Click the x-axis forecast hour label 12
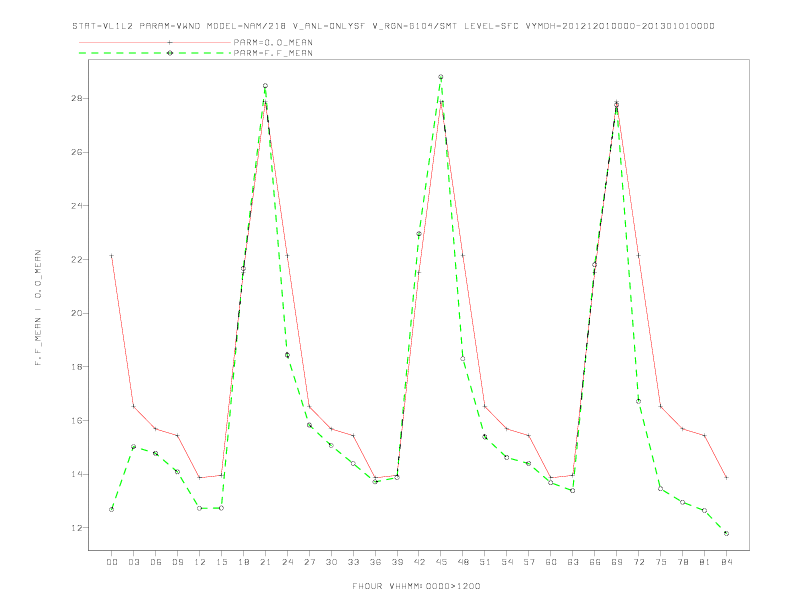Screen dimensions: 792x612 point(200,562)
